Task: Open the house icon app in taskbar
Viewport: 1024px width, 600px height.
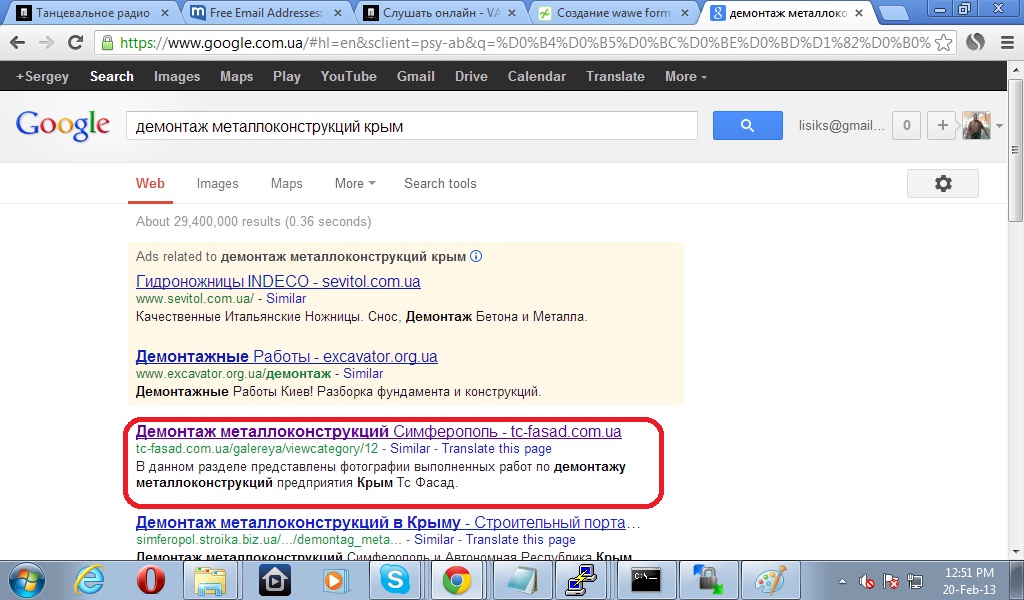Action: point(274,580)
